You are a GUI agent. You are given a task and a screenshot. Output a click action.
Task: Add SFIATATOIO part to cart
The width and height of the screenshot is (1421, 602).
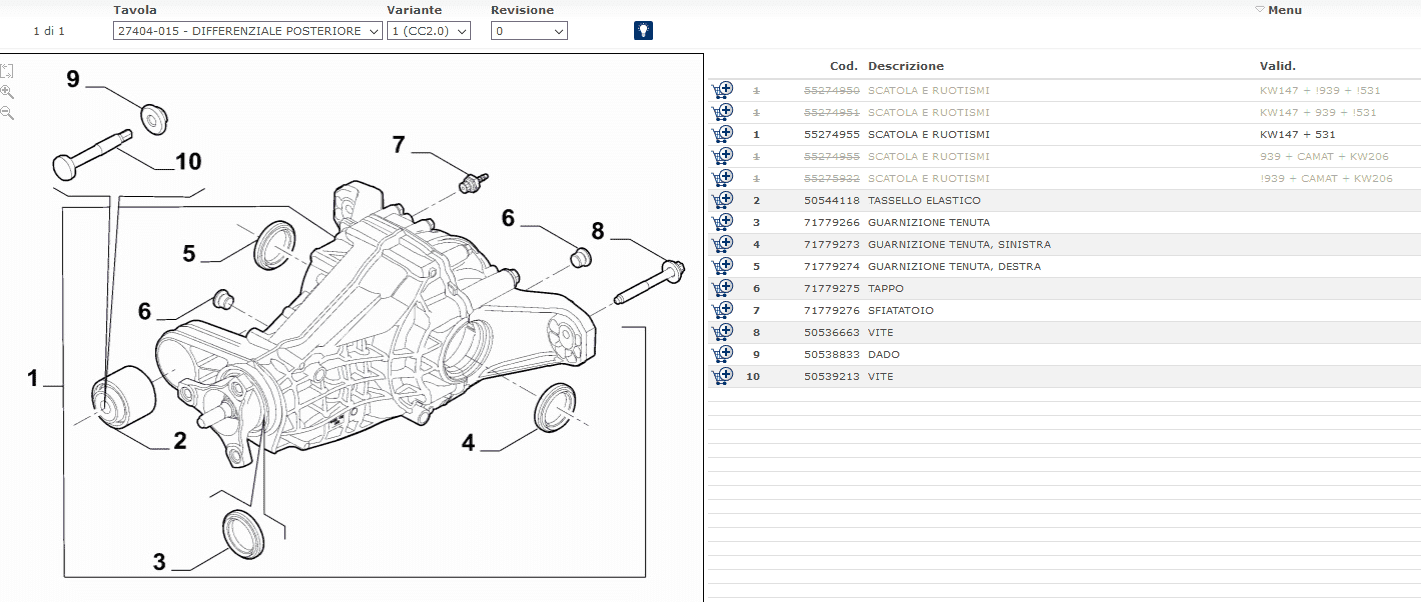tap(722, 310)
